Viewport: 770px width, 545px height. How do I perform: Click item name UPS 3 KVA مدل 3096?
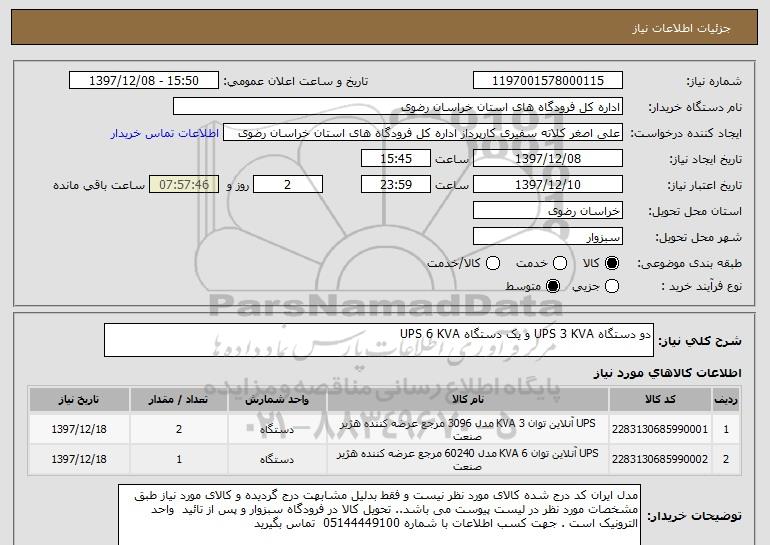pyautogui.click(x=468, y=429)
